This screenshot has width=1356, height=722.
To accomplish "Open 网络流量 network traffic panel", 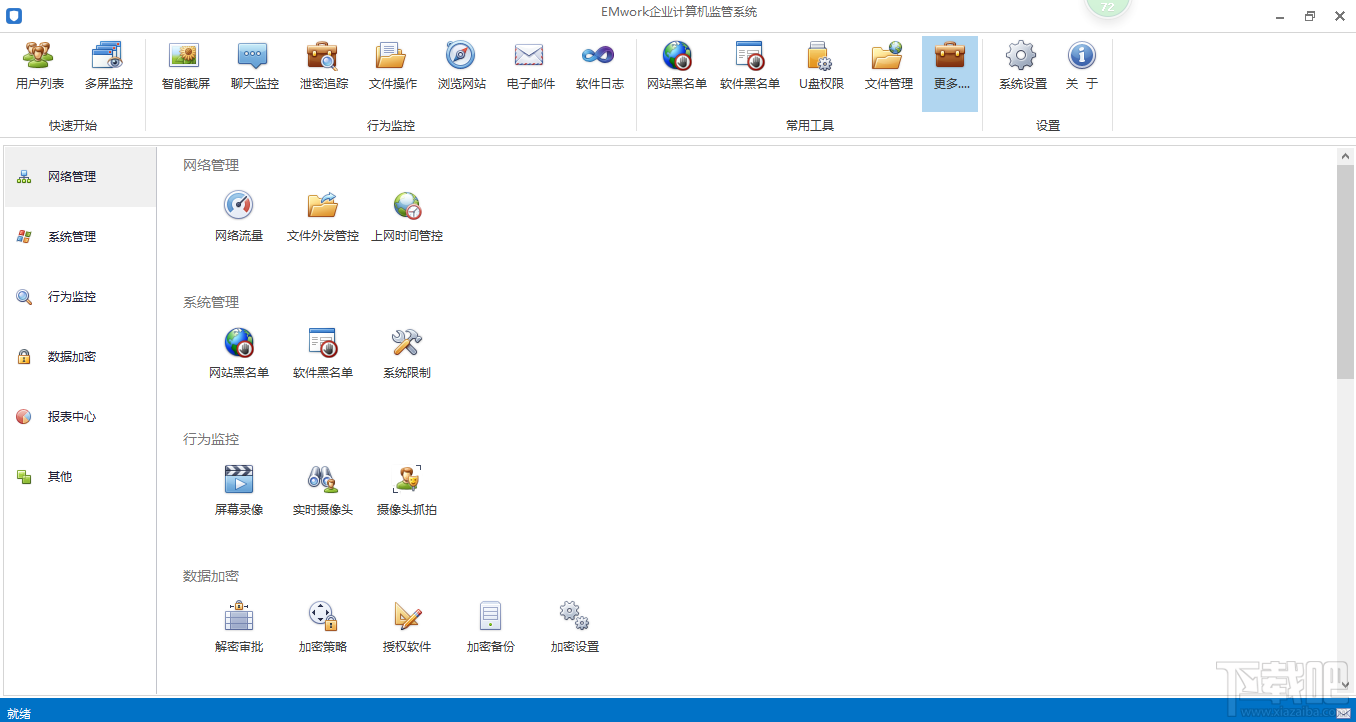I will click(x=239, y=215).
